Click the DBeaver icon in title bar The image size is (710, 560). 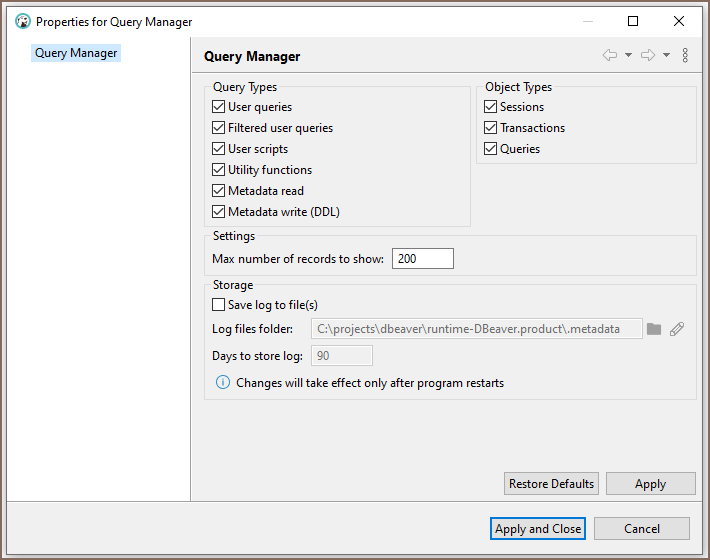(x=22, y=21)
